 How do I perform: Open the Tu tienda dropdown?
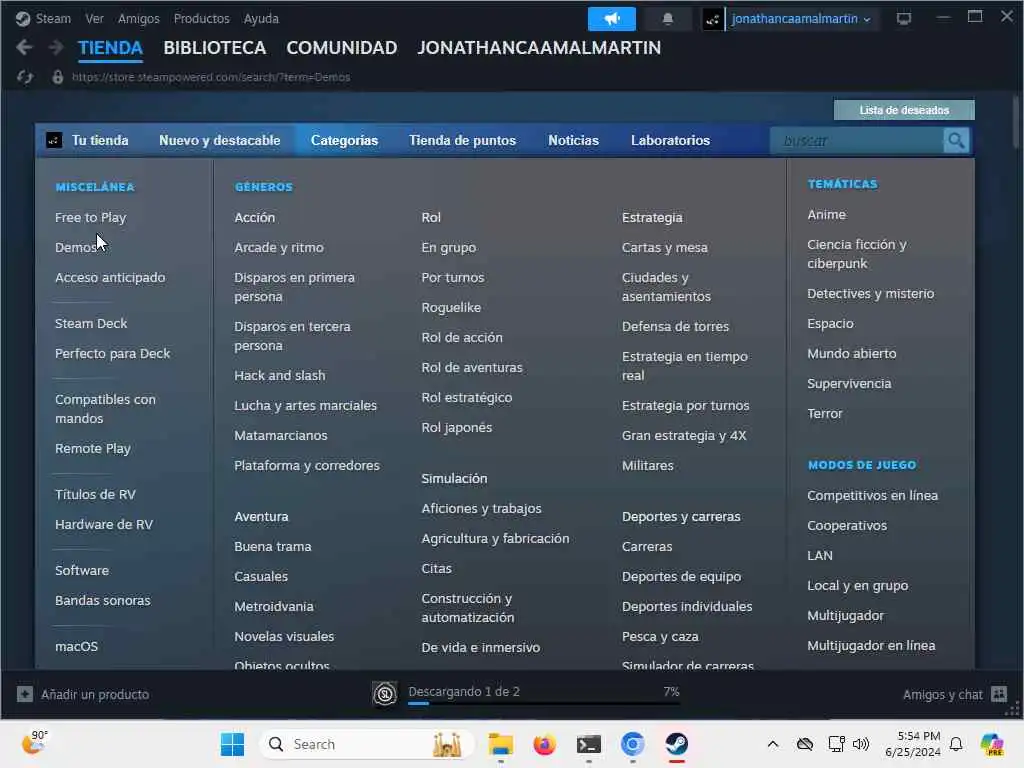pos(100,140)
